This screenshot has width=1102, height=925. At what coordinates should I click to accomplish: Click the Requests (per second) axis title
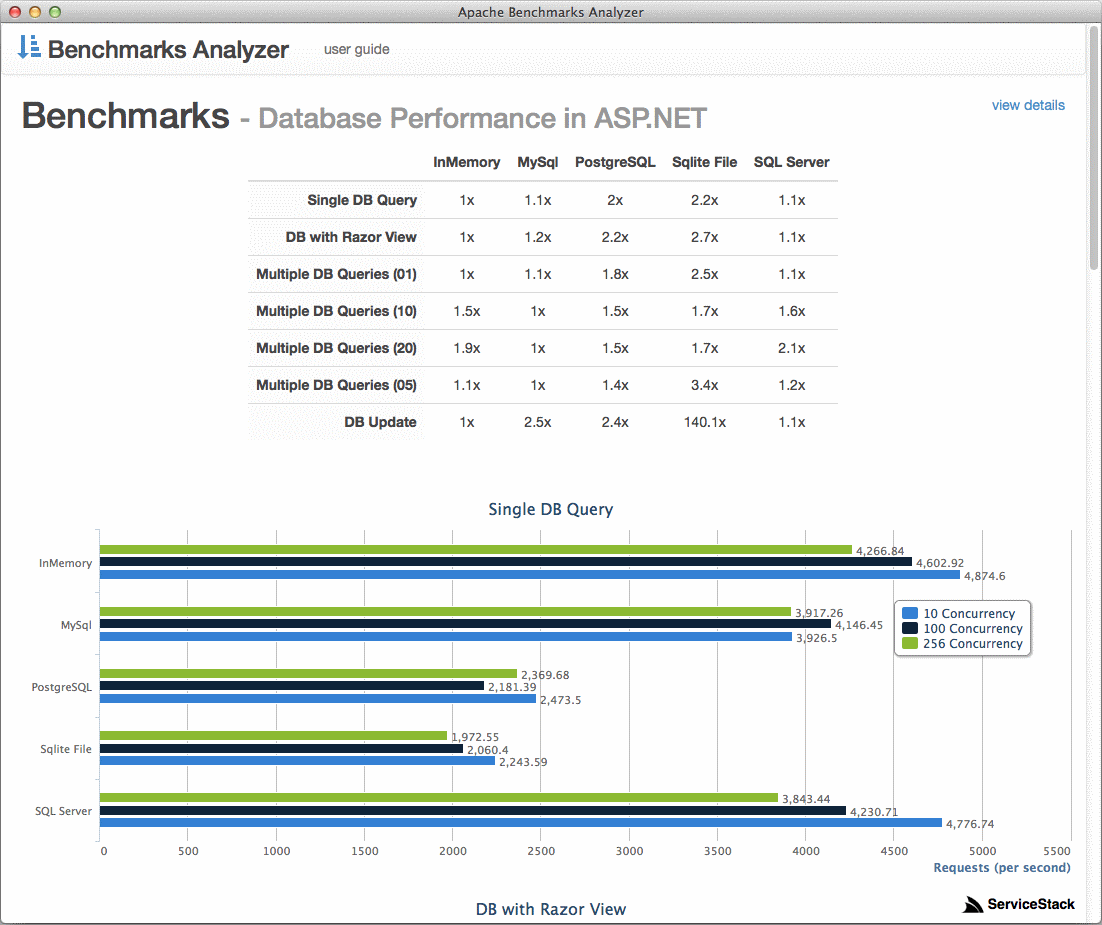[x=1001, y=867]
